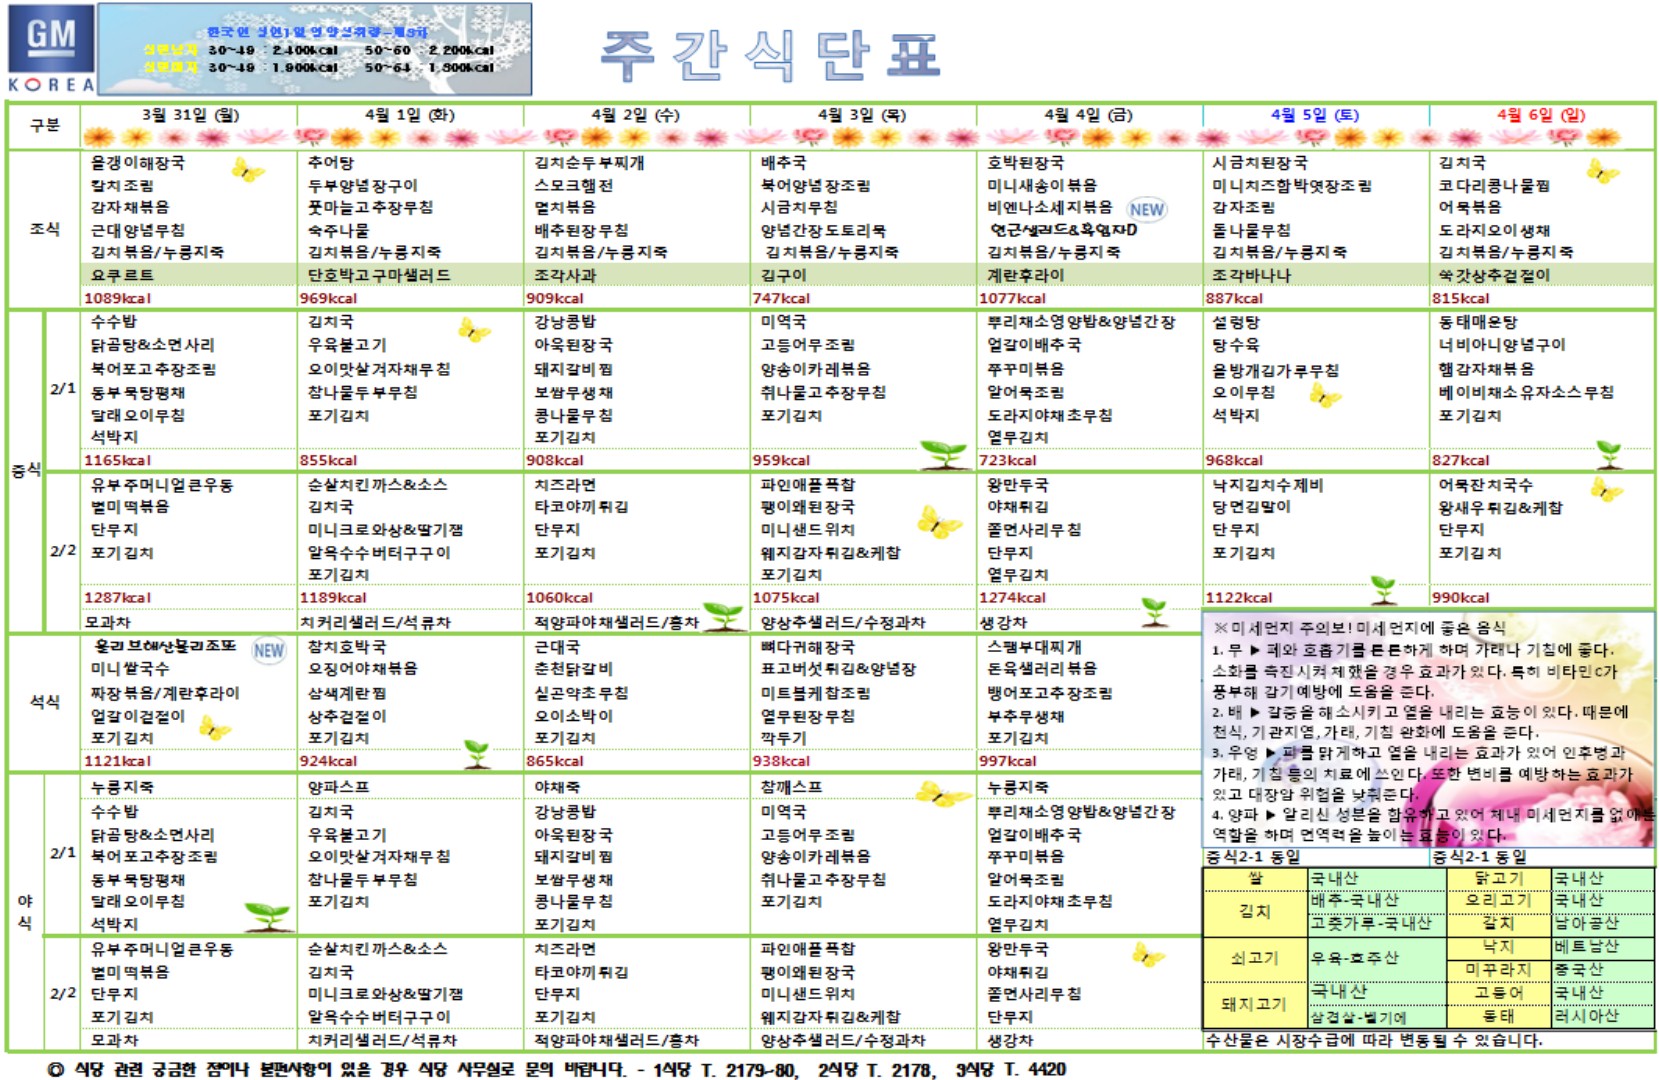Select the blue 4월 5일 (토) header
1659x1080 pixels.
point(1314,115)
